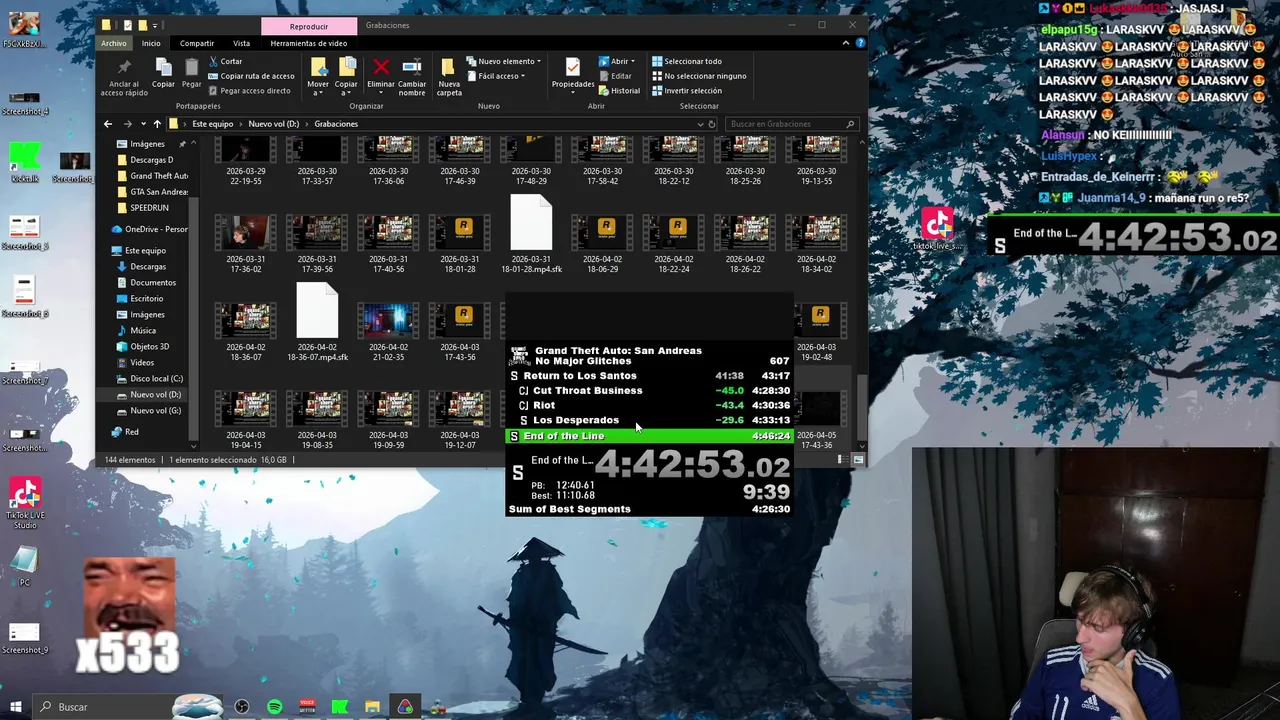Screen dimensions: 1280x720
Task: Click Este equipo in address breadcrumb
Action: (x=212, y=124)
